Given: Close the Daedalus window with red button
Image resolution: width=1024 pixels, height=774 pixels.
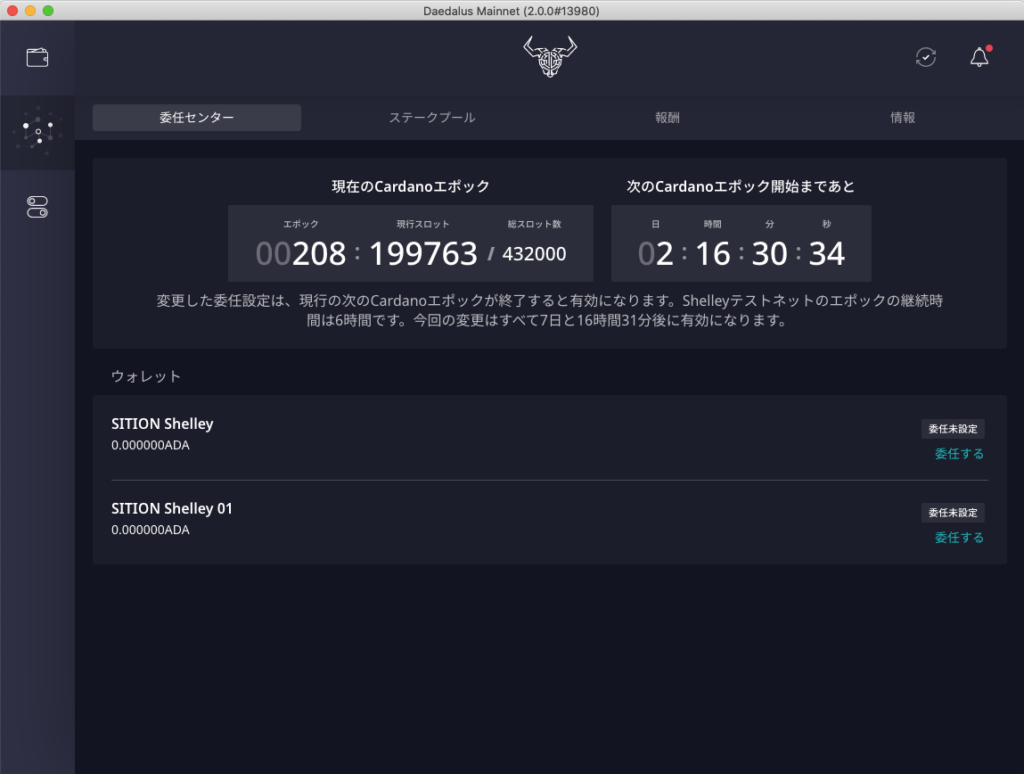Looking at the screenshot, I should [x=12, y=10].
